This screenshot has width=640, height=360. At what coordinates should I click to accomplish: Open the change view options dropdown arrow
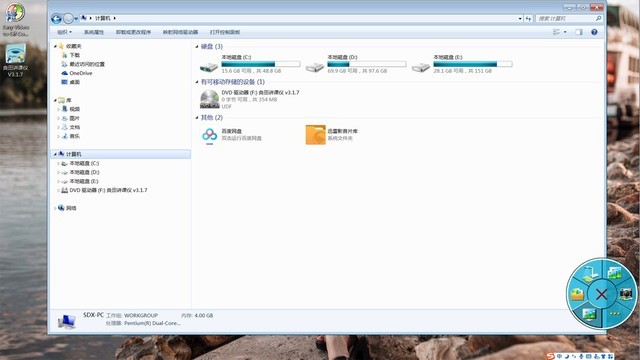pos(565,32)
